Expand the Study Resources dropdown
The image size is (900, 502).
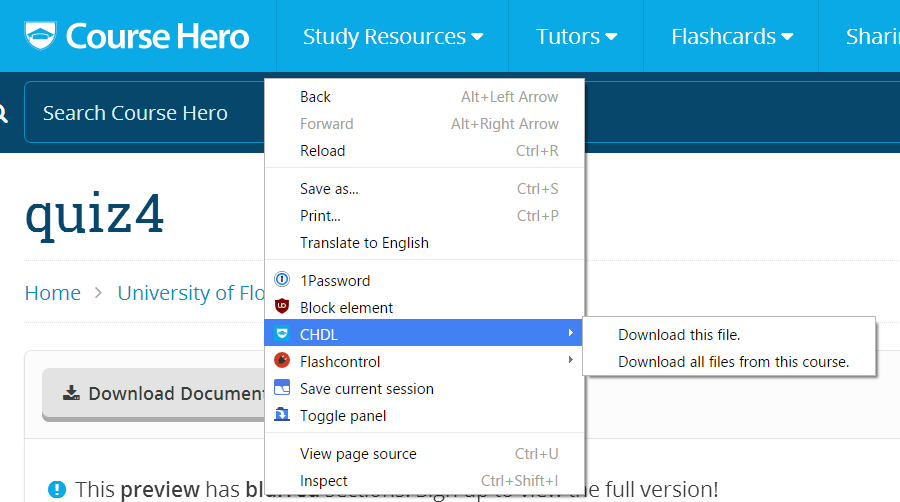(x=393, y=36)
